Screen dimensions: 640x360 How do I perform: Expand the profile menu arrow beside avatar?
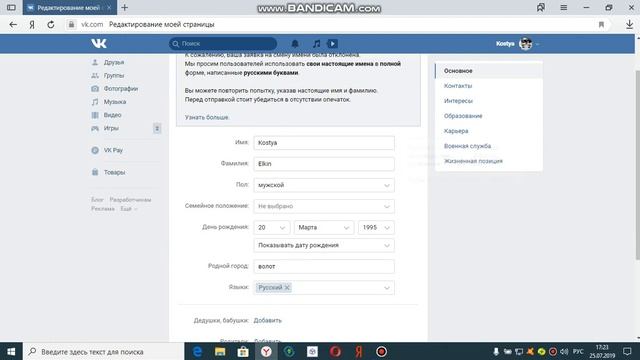coord(538,44)
